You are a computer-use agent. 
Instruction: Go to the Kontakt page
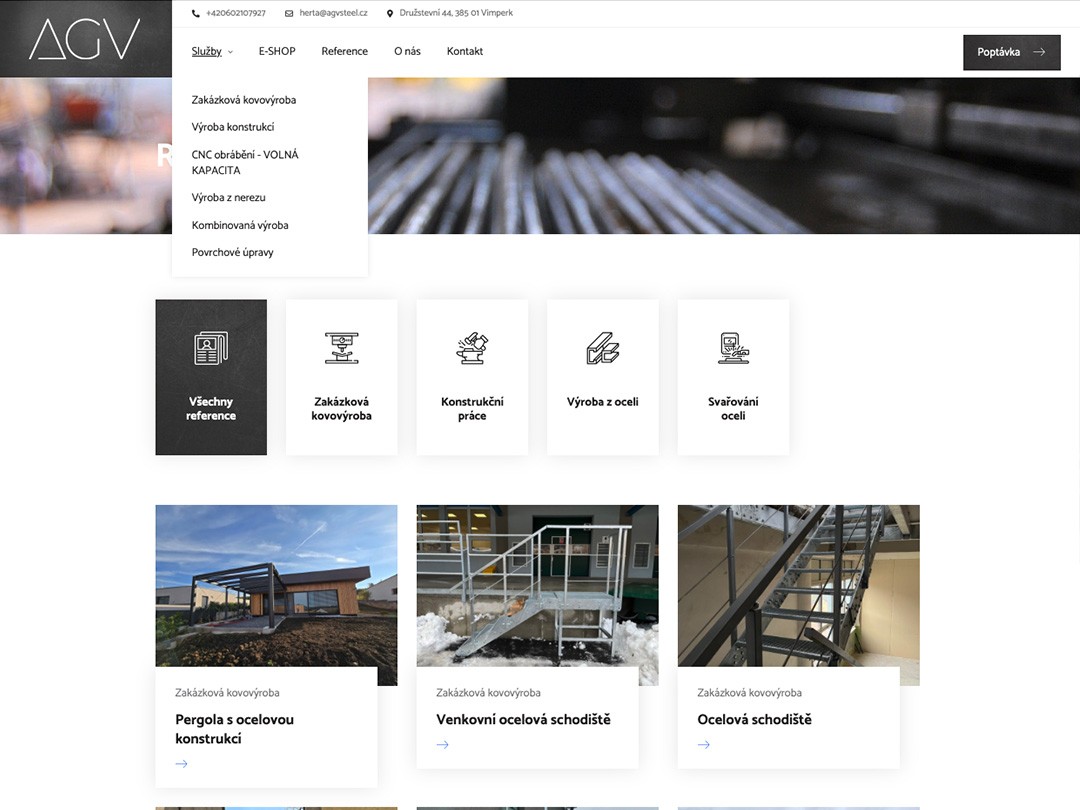coord(464,51)
